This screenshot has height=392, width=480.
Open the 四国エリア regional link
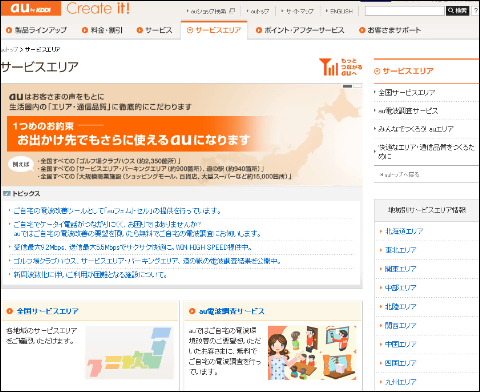[400, 363]
